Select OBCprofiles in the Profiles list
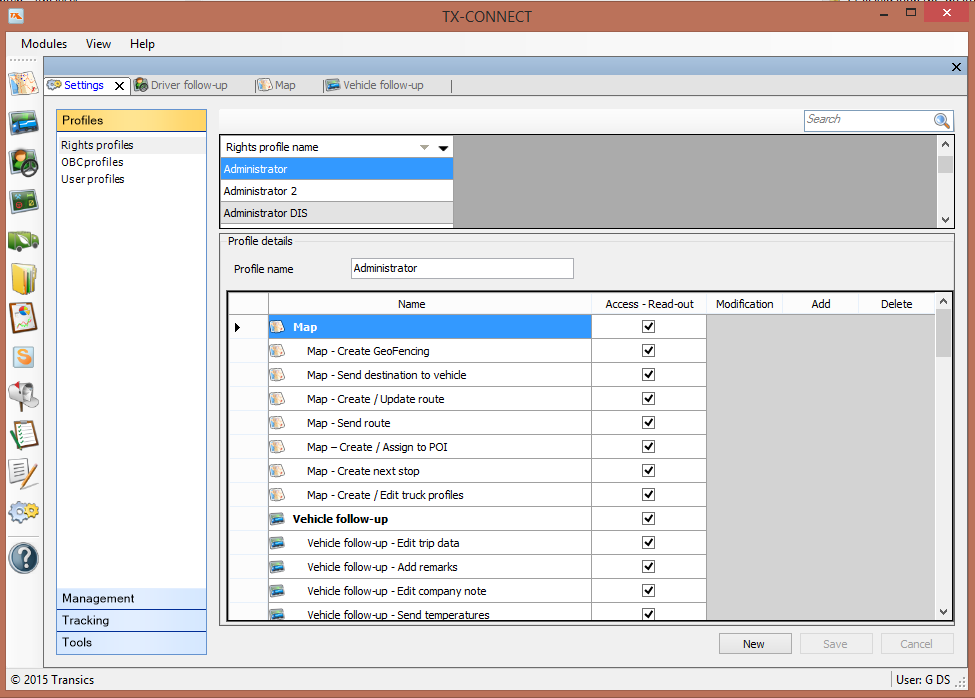The image size is (975, 698). click(92, 162)
